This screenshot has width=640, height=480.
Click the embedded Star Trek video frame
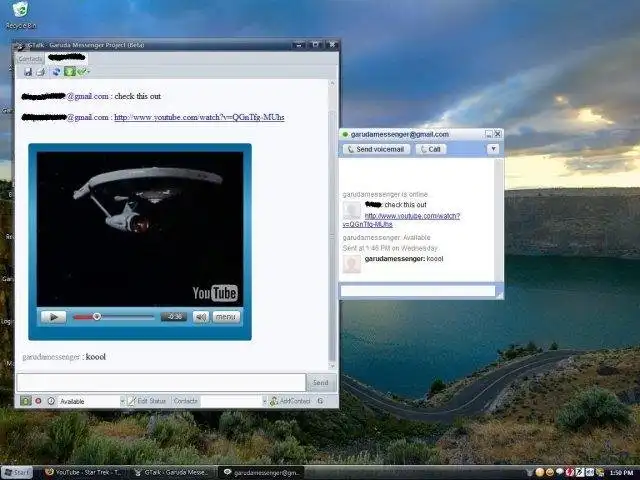(140, 229)
